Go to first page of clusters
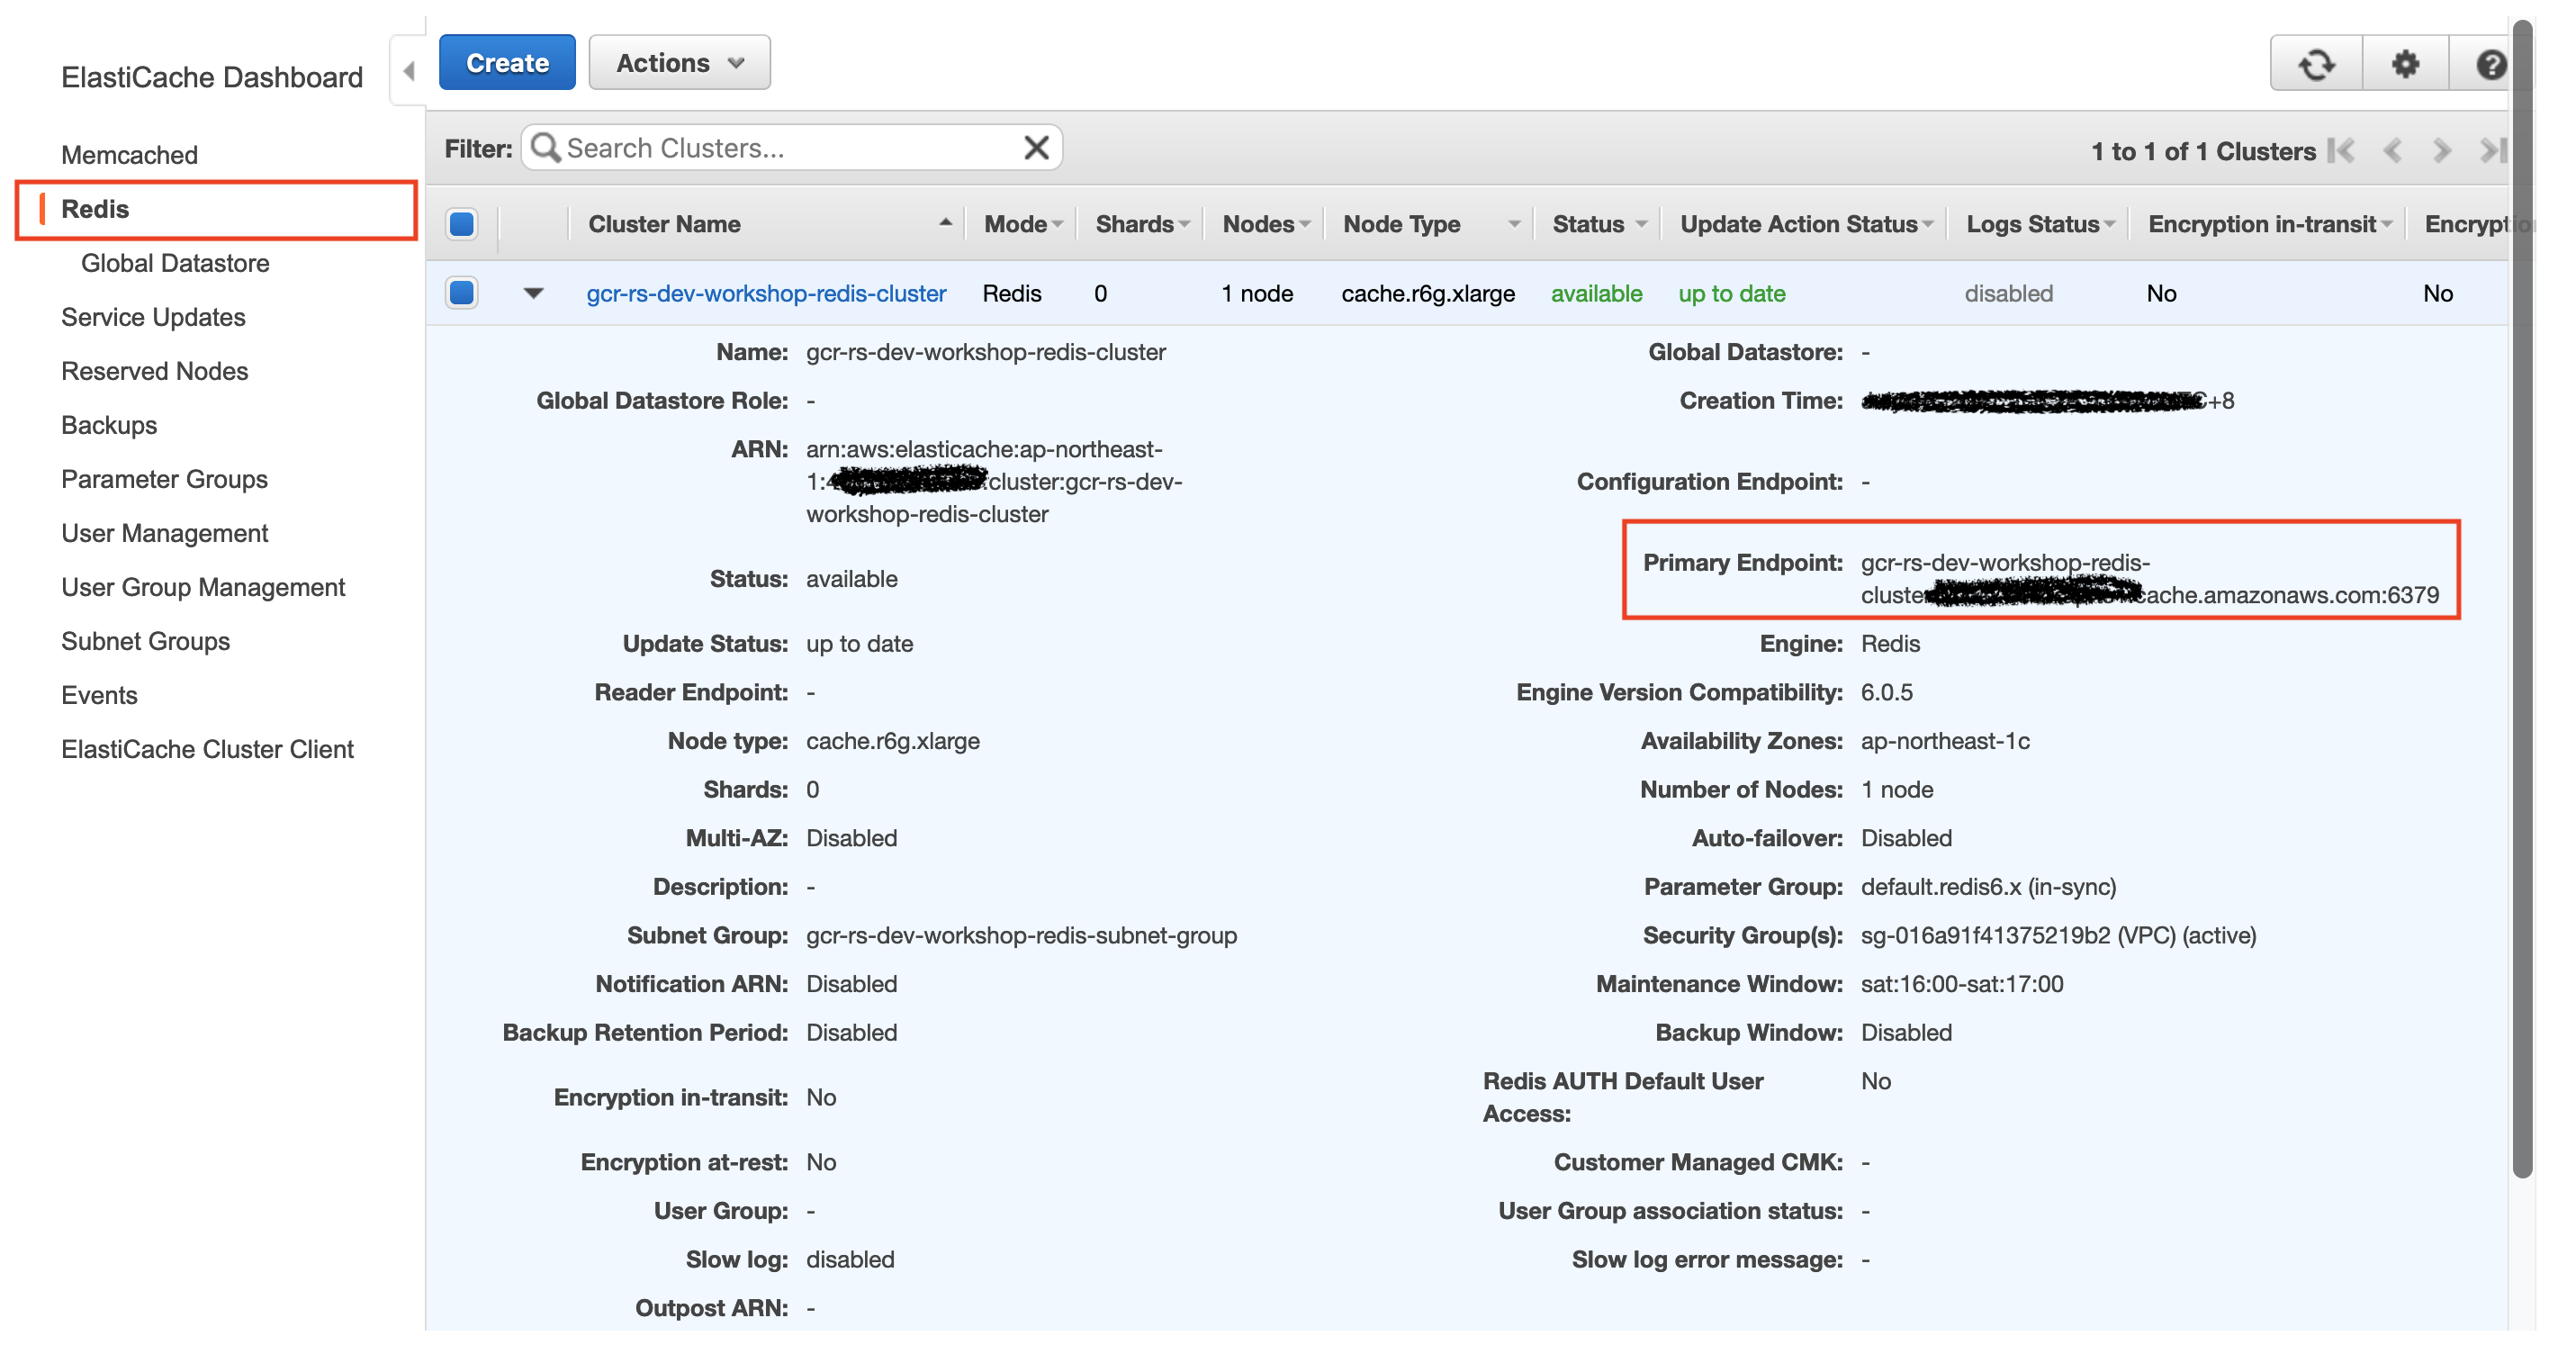2576x1345 pixels. click(2340, 150)
